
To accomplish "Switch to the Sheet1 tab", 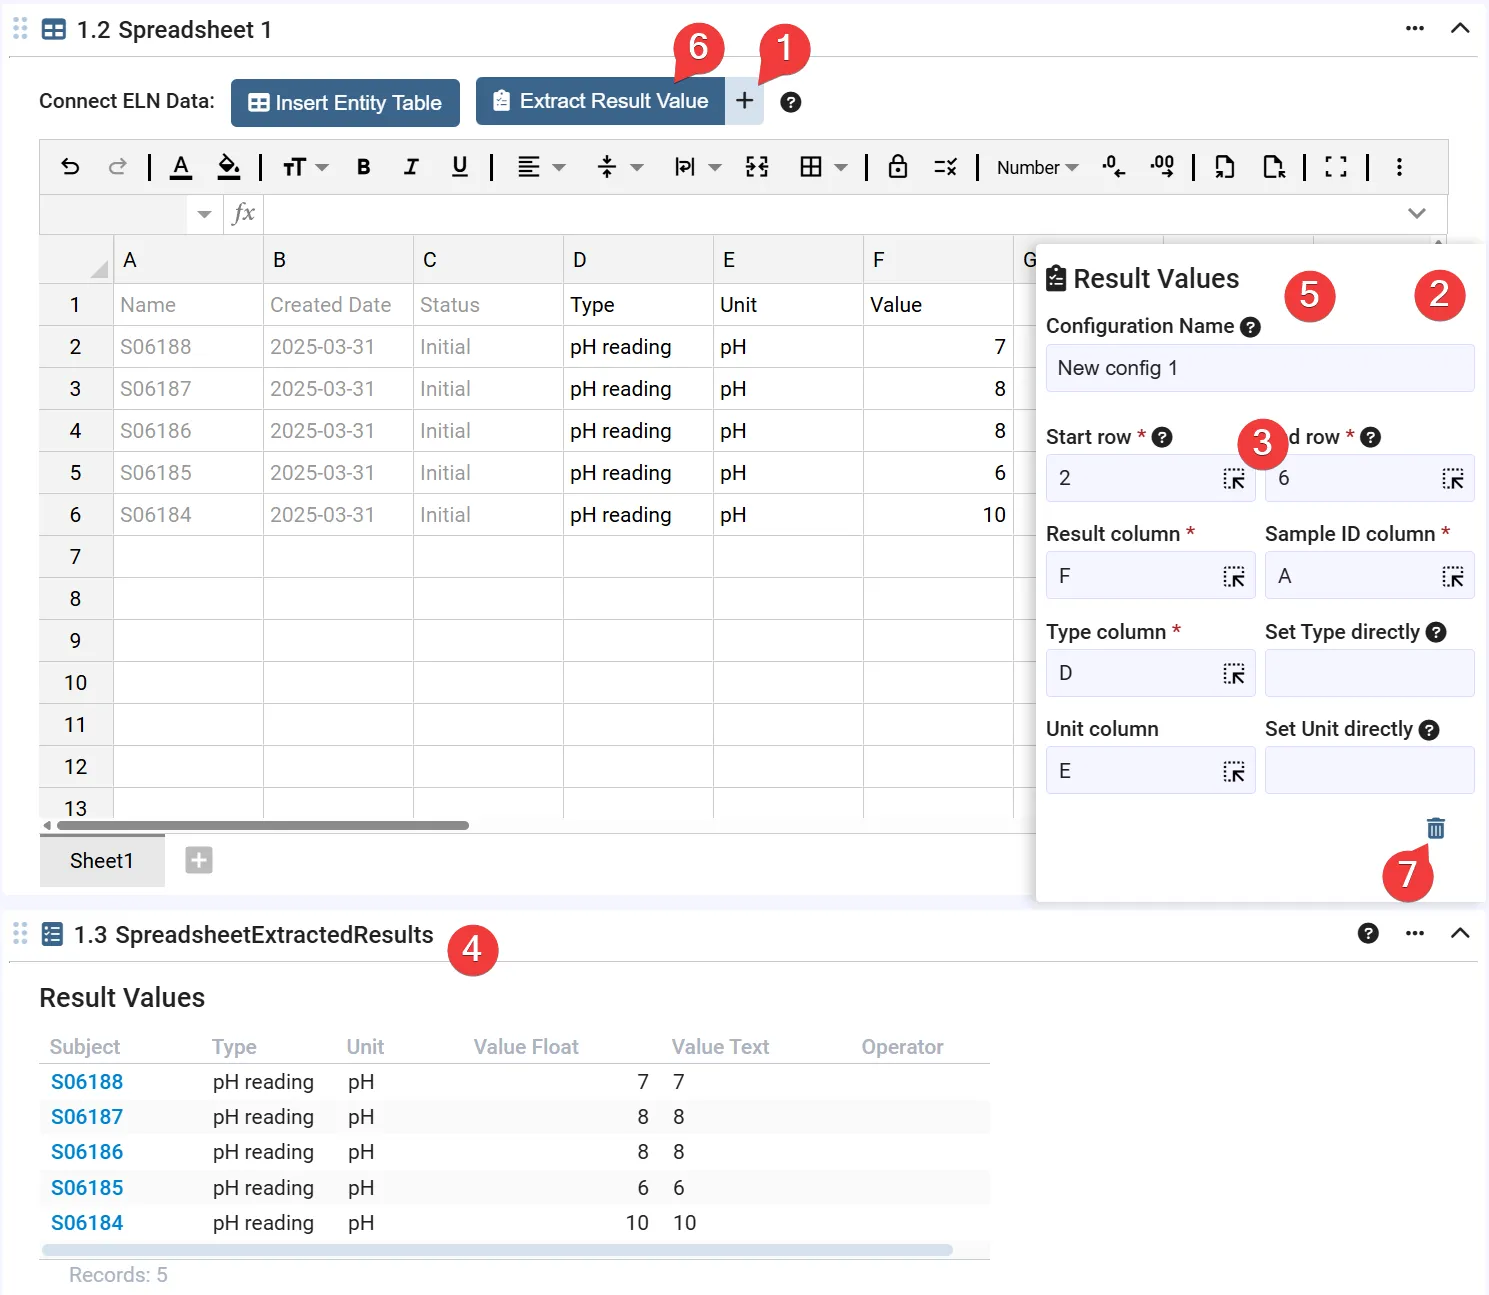I will click(102, 861).
